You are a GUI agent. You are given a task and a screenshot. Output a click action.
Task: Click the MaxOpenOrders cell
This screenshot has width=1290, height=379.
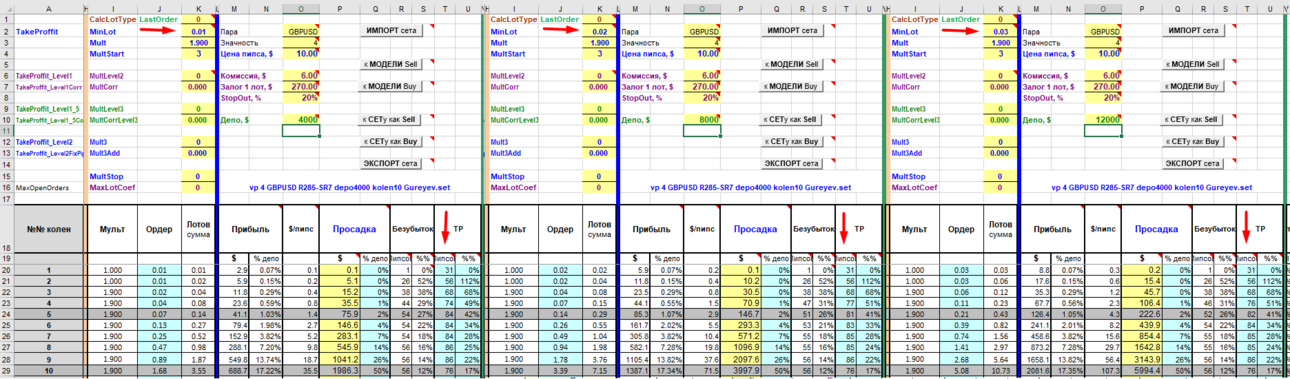pos(49,187)
